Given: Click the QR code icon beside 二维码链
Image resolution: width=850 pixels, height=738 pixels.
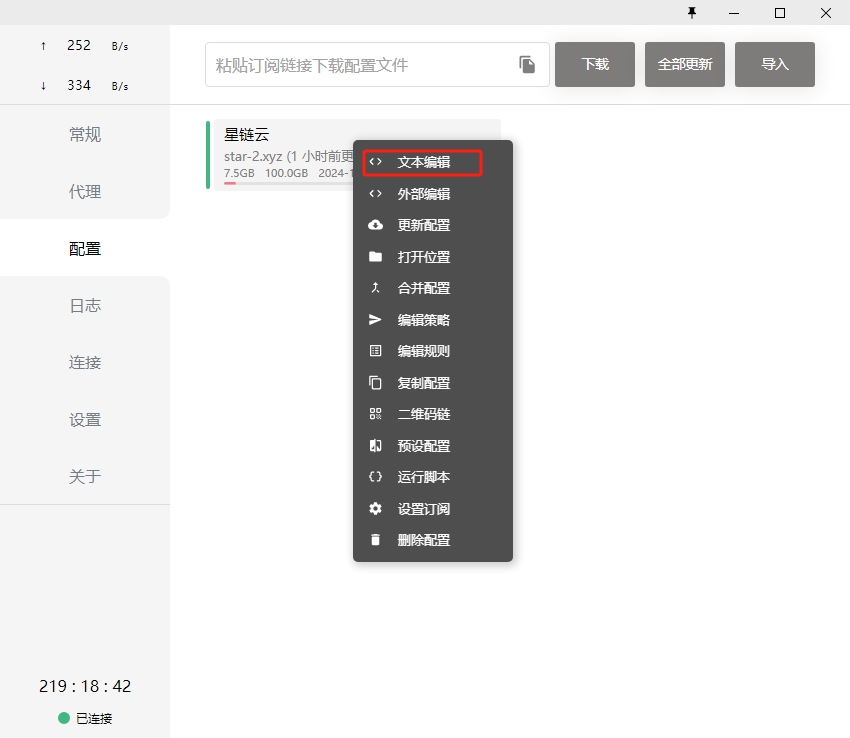Looking at the screenshot, I should click(x=376, y=414).
